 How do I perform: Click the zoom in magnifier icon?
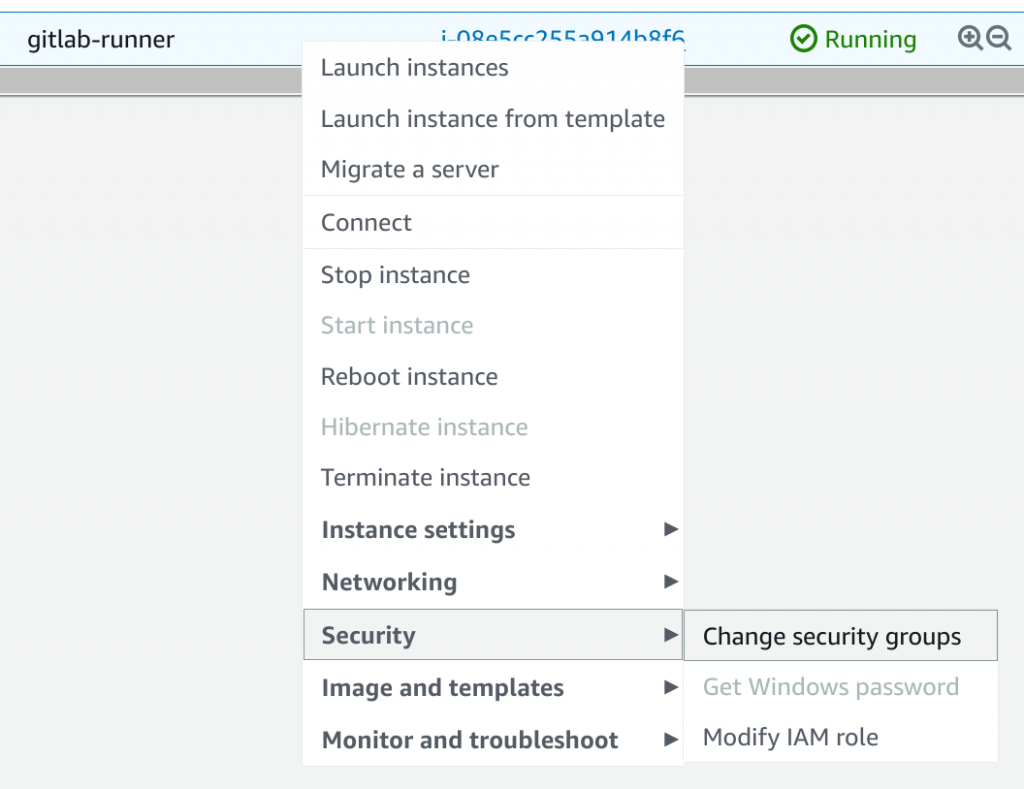pos(970,38)
